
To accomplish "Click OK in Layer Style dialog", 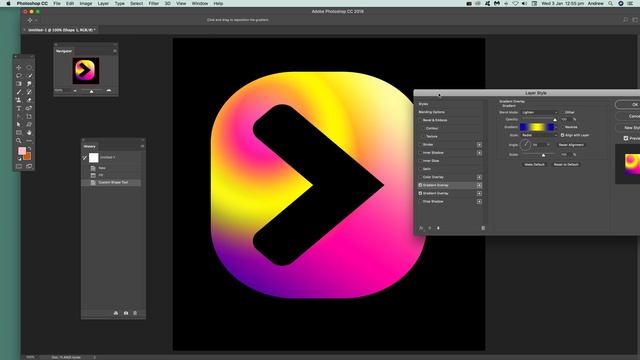I will click(x=628, y=104).
